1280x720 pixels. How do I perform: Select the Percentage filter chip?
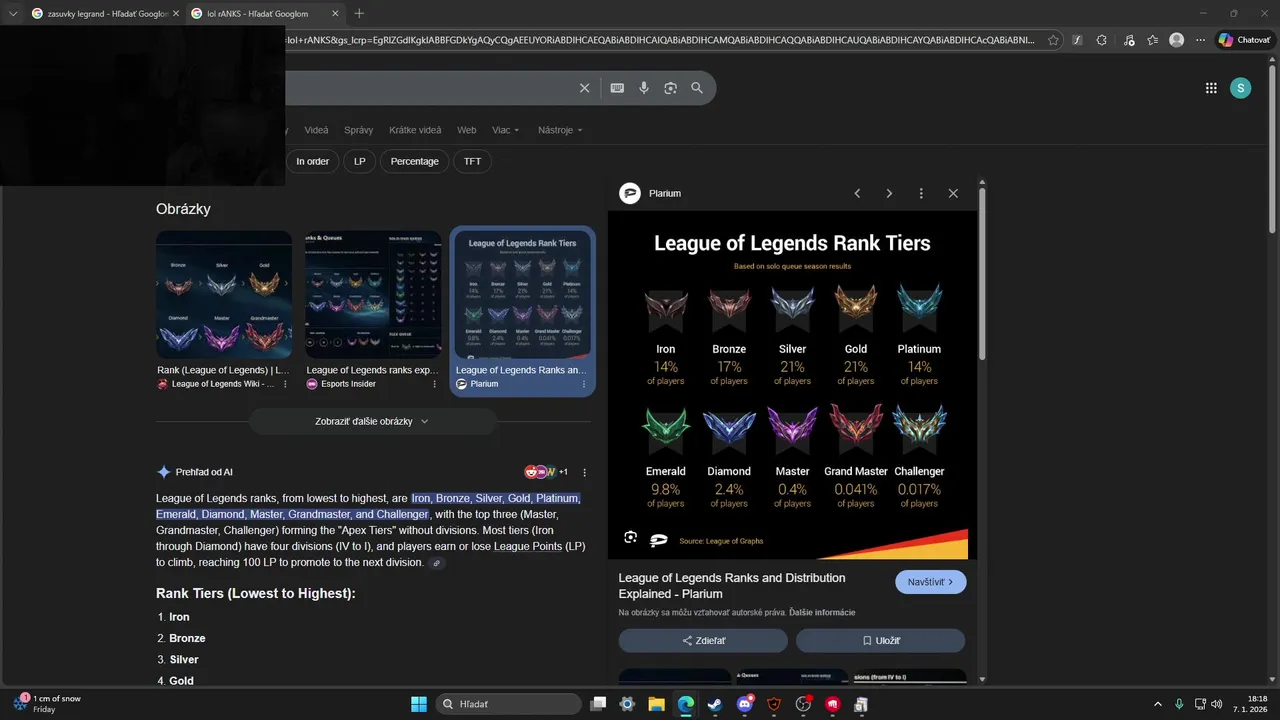click(x=414, y=161)
